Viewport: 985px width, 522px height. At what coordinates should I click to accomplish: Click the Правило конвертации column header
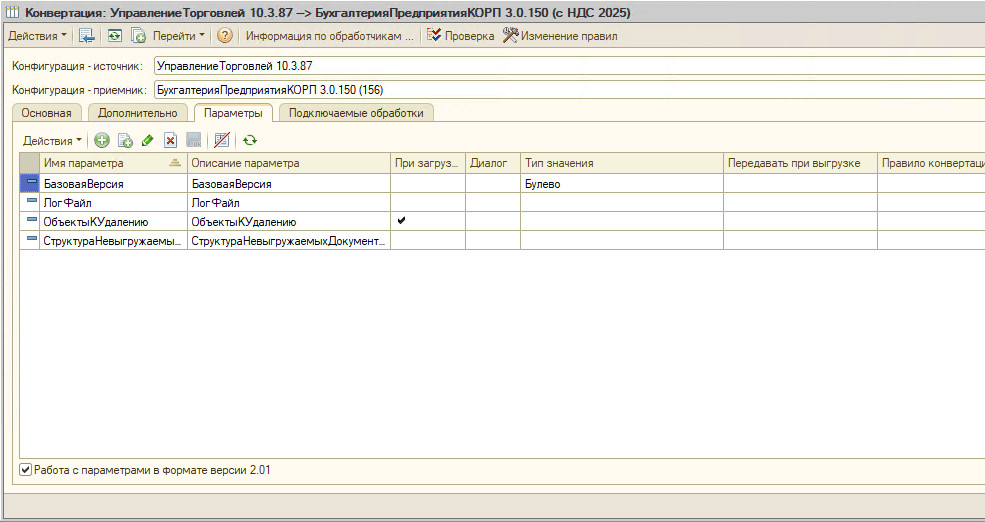932,163
